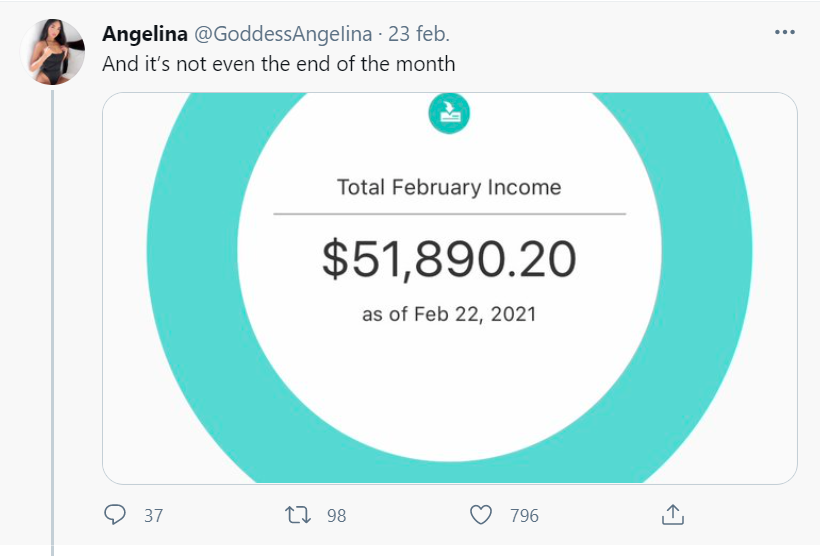This screenshot has height=556, width=820.
Task: Click the tweet text about end of month
Action: pos(279,64)
